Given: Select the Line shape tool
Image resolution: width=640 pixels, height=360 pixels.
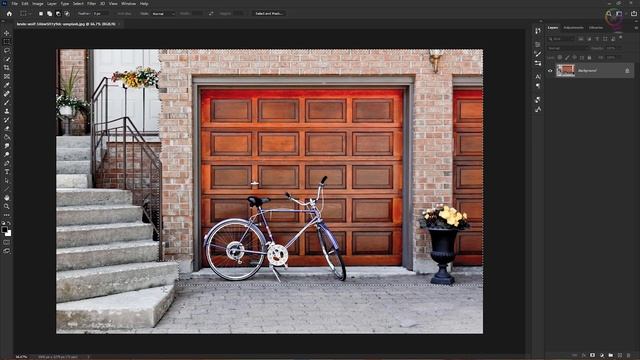Looking at the screenshot, I should tap(7, 189).
